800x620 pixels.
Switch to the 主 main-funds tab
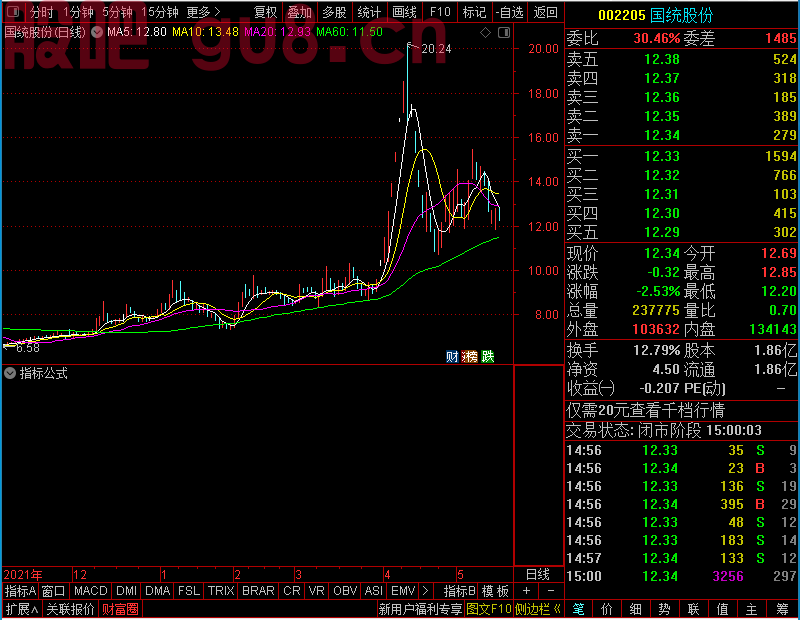752,609
